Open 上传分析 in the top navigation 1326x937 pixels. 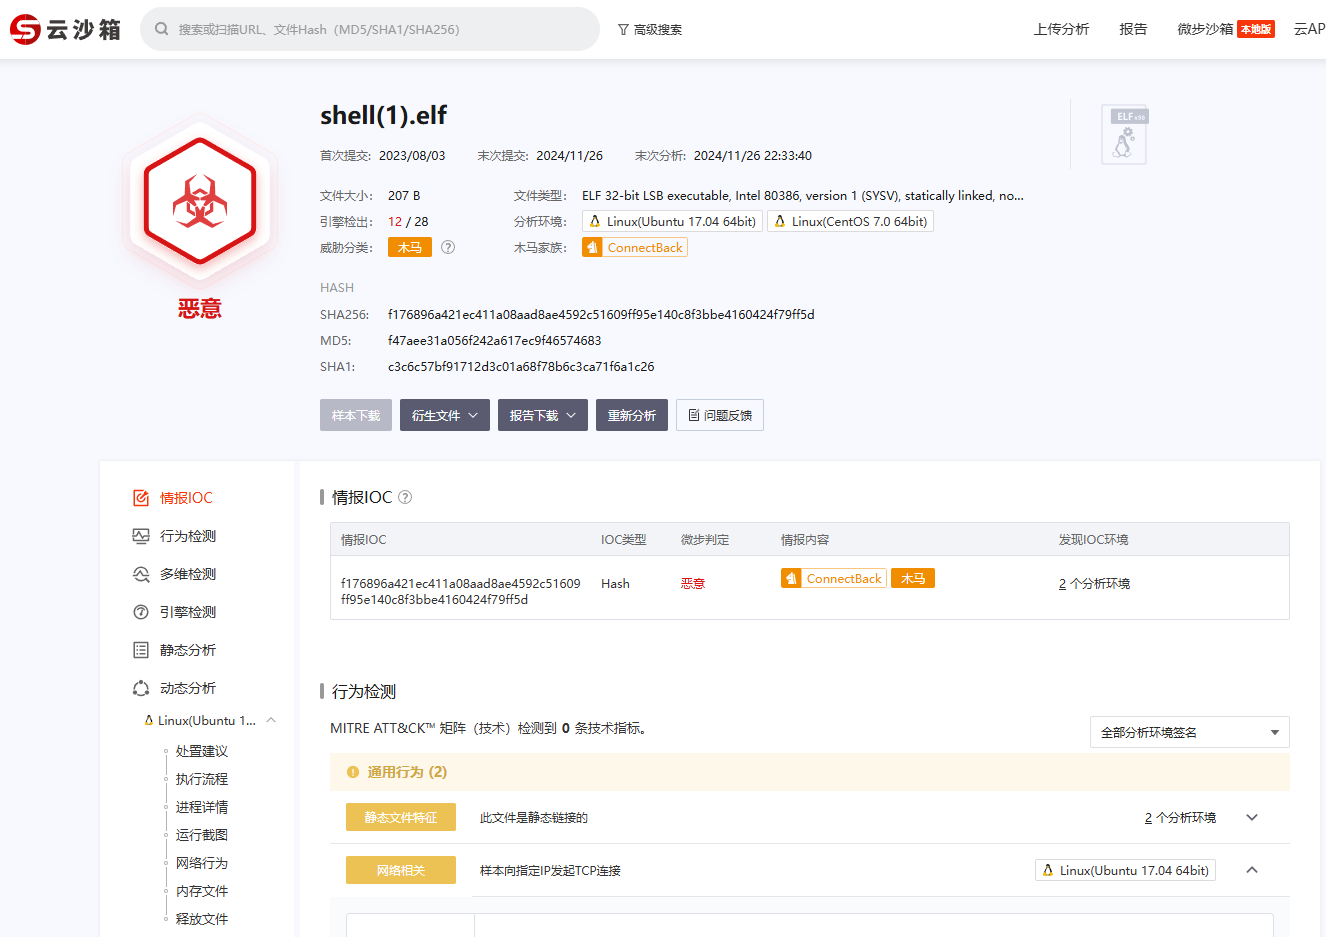coord(1061,29)
